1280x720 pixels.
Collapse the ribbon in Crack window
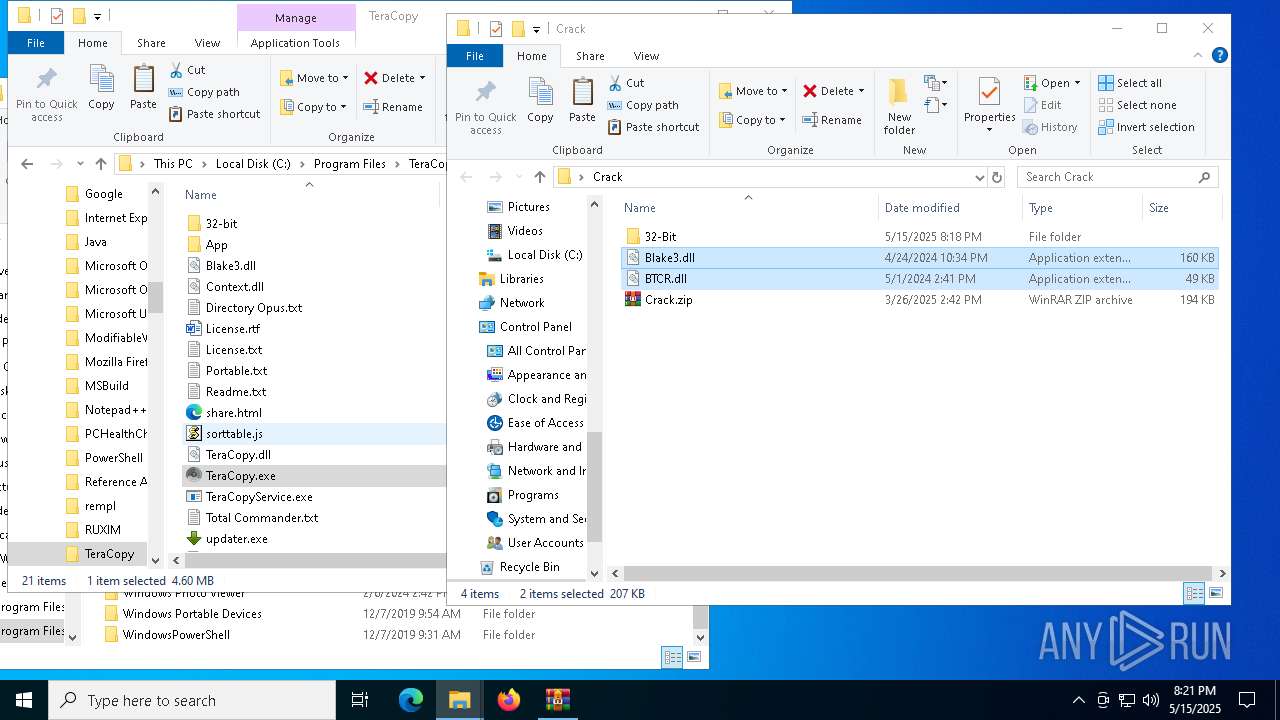pos(1200,56)
